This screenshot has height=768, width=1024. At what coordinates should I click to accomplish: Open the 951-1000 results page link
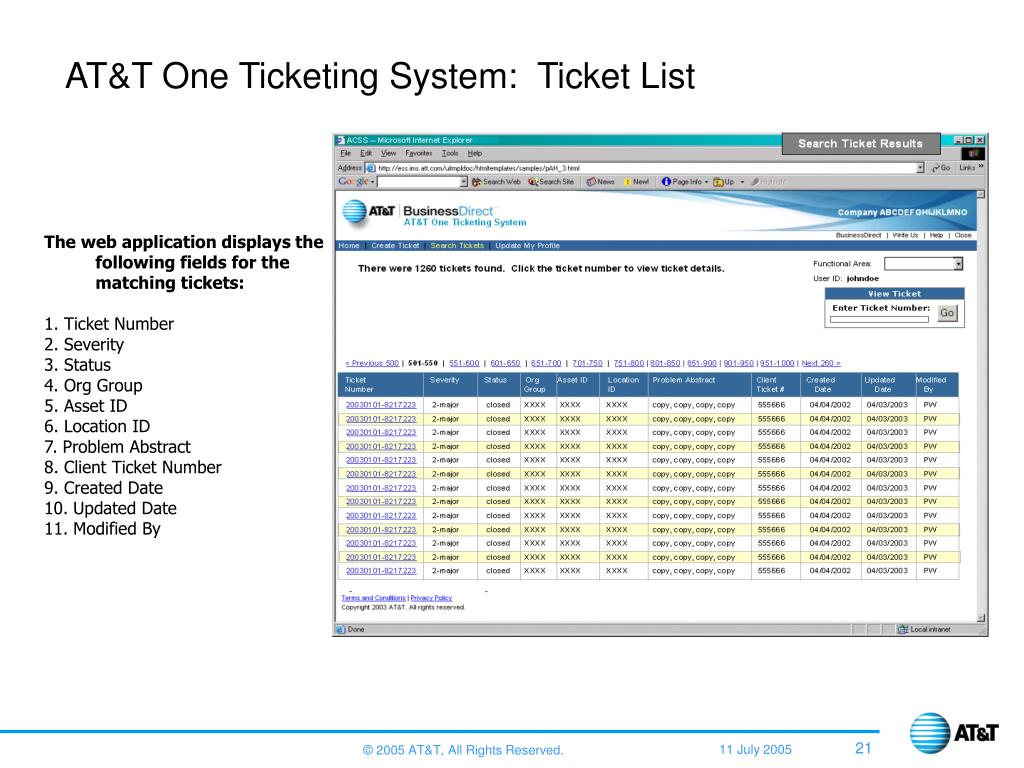(777, 363)
